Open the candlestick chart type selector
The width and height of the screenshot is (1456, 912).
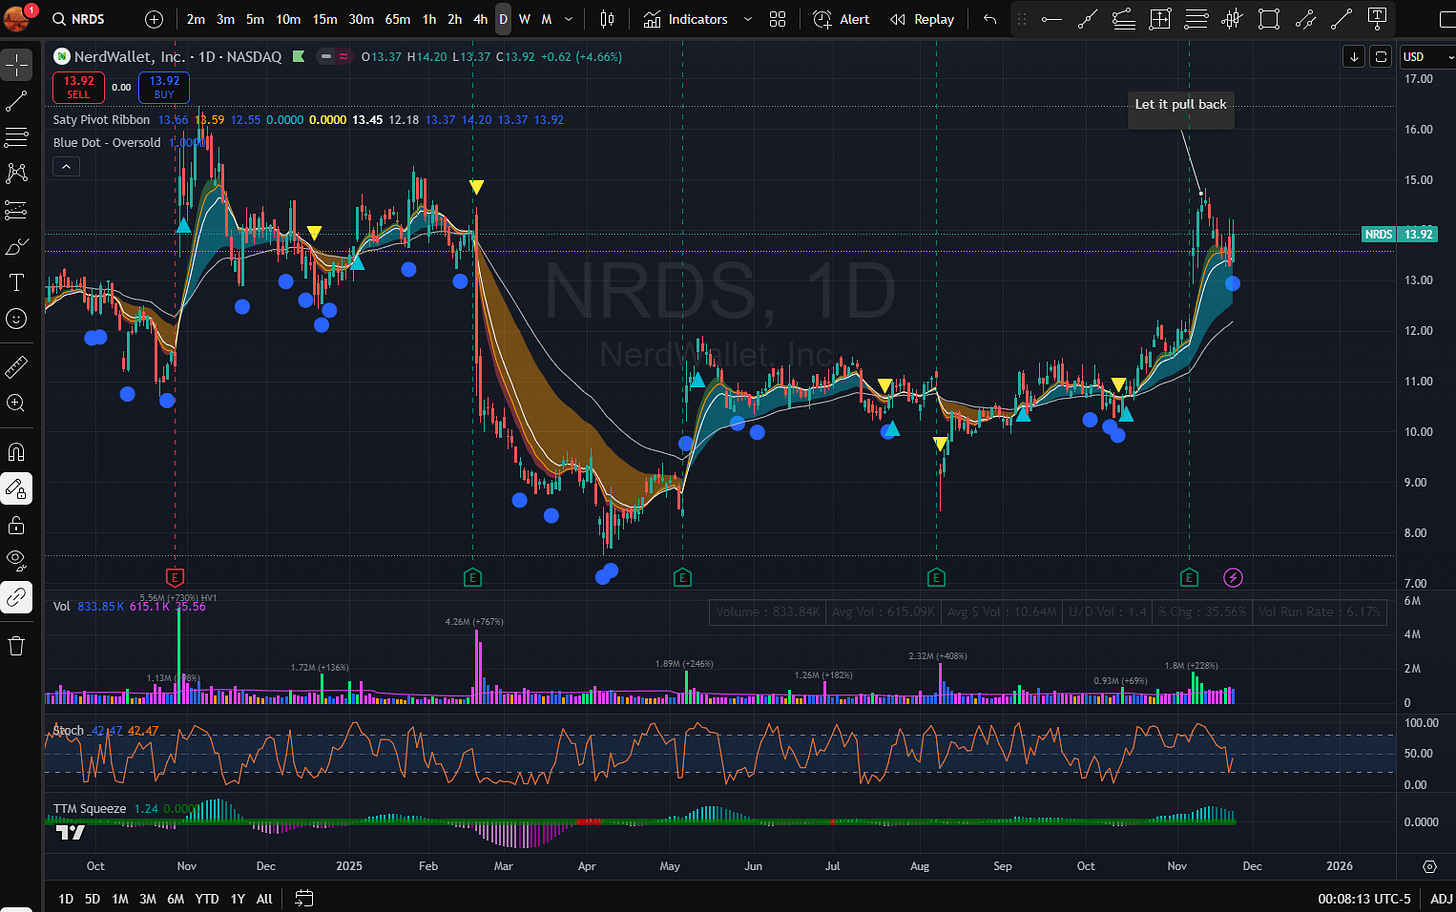[607, 19]
